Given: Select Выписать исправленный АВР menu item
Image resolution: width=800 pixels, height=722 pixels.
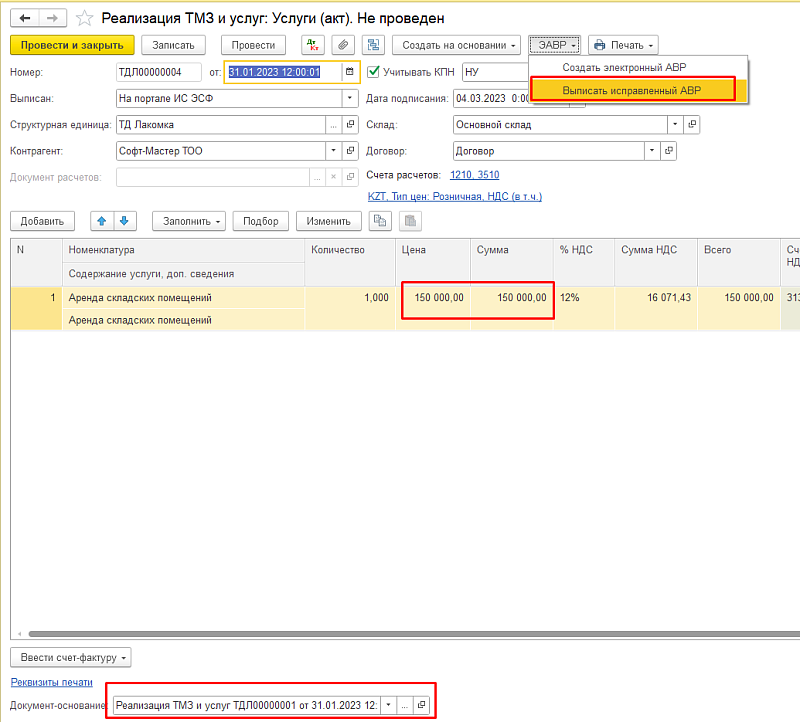Looking at the screenshot, I should pyautogui.click(x=631, y=90).
